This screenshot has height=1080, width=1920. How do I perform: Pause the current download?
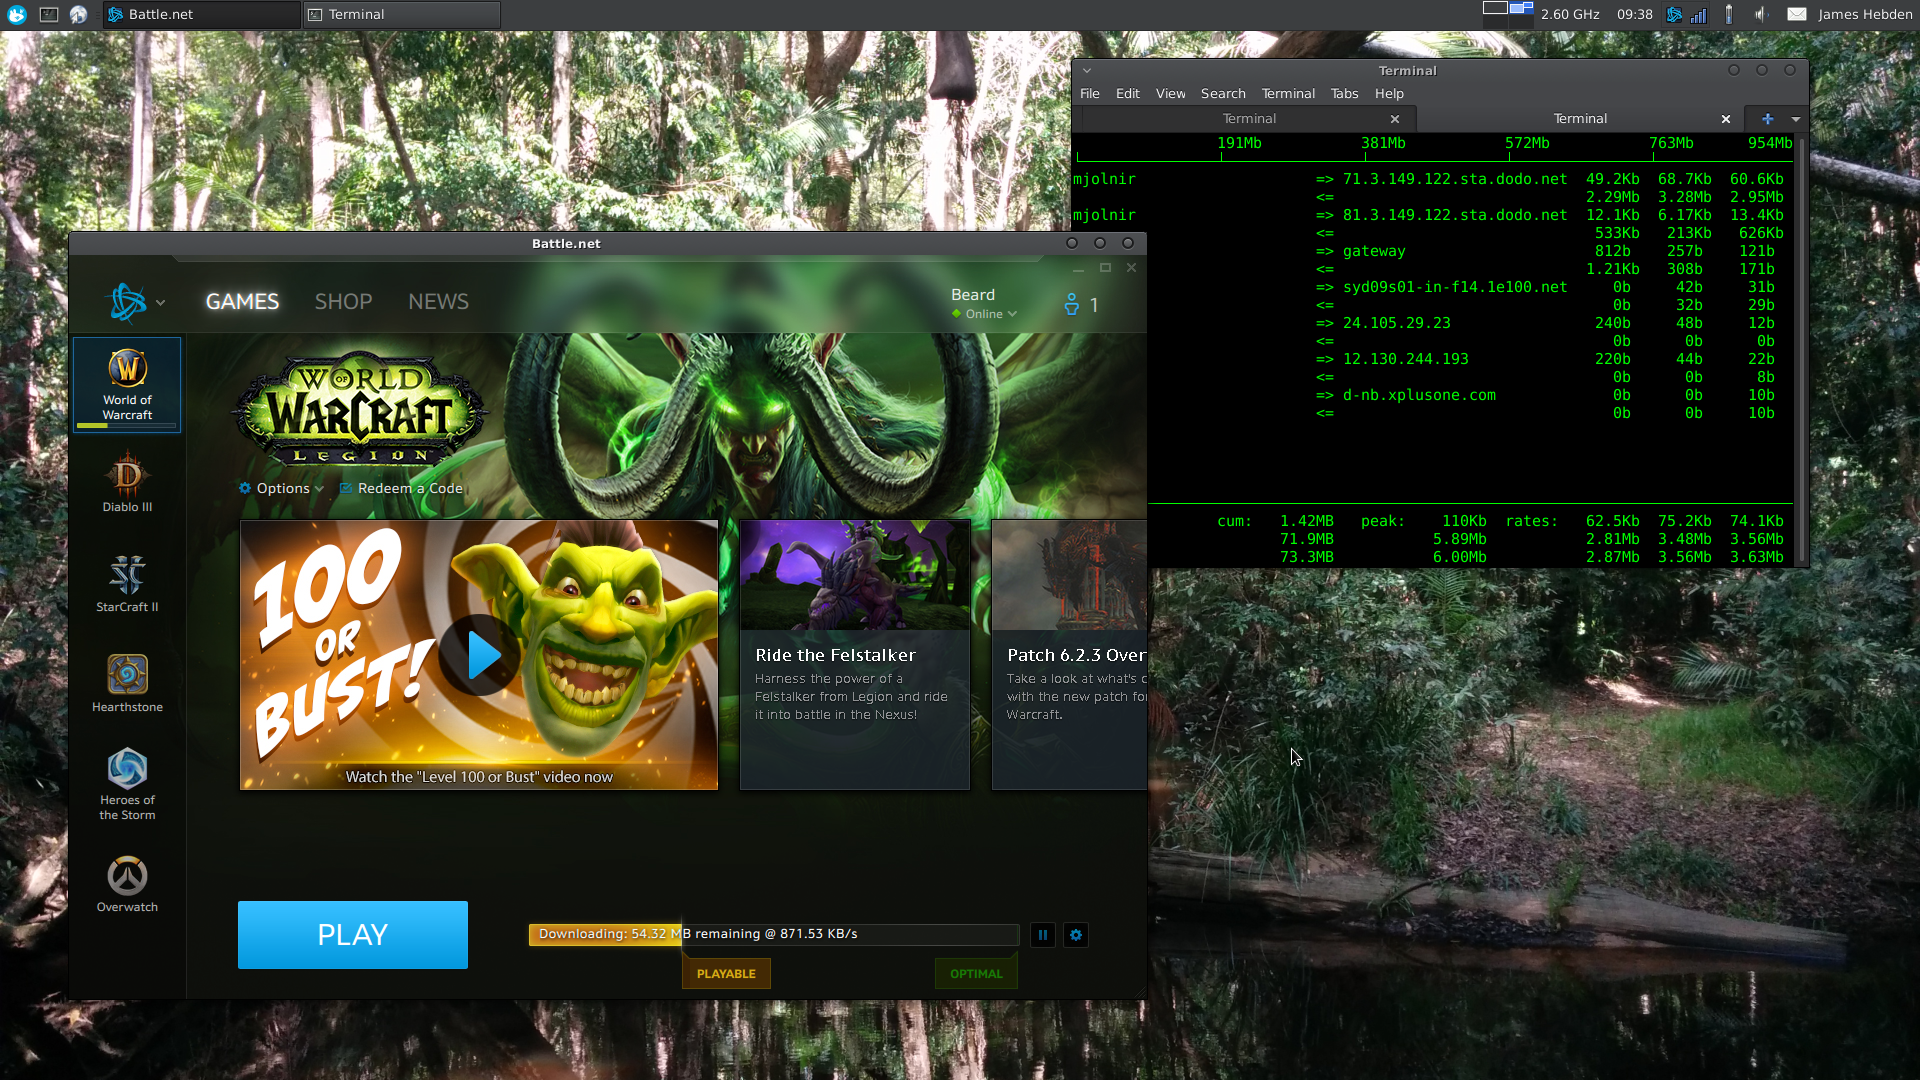coord(1043,935)
